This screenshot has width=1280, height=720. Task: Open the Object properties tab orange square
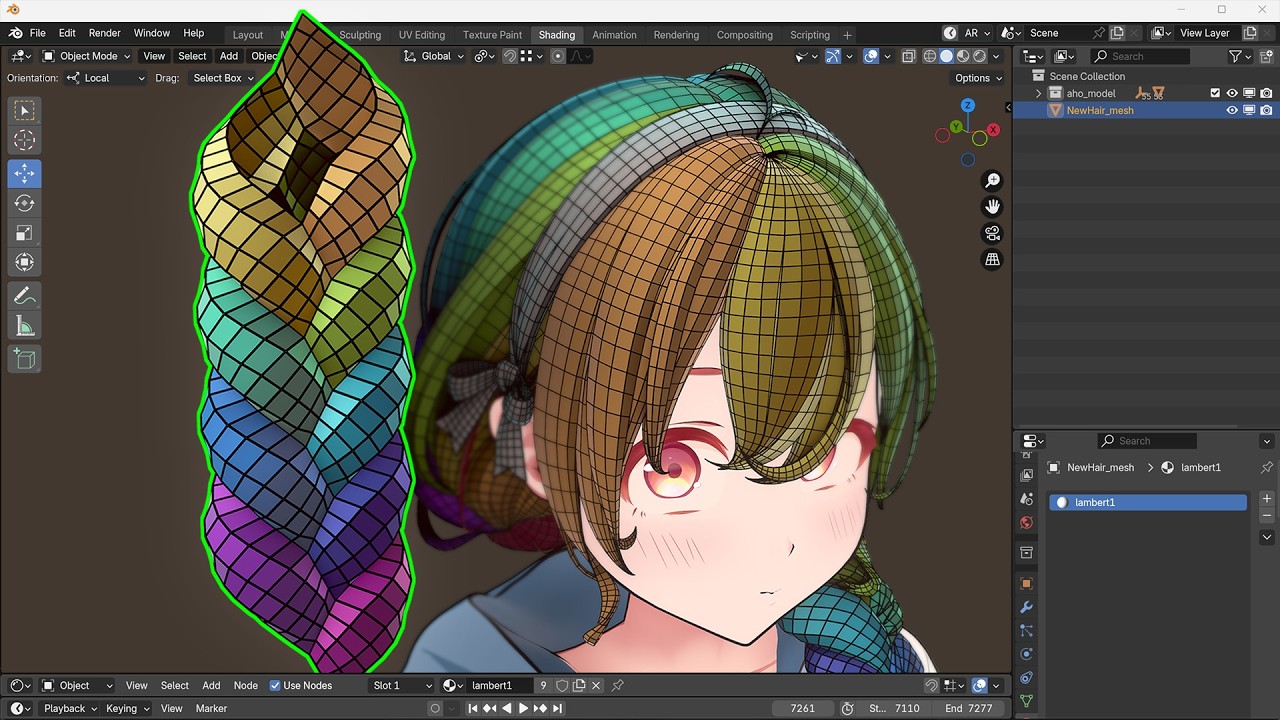pyautogui.click(x=1026, y=583)
